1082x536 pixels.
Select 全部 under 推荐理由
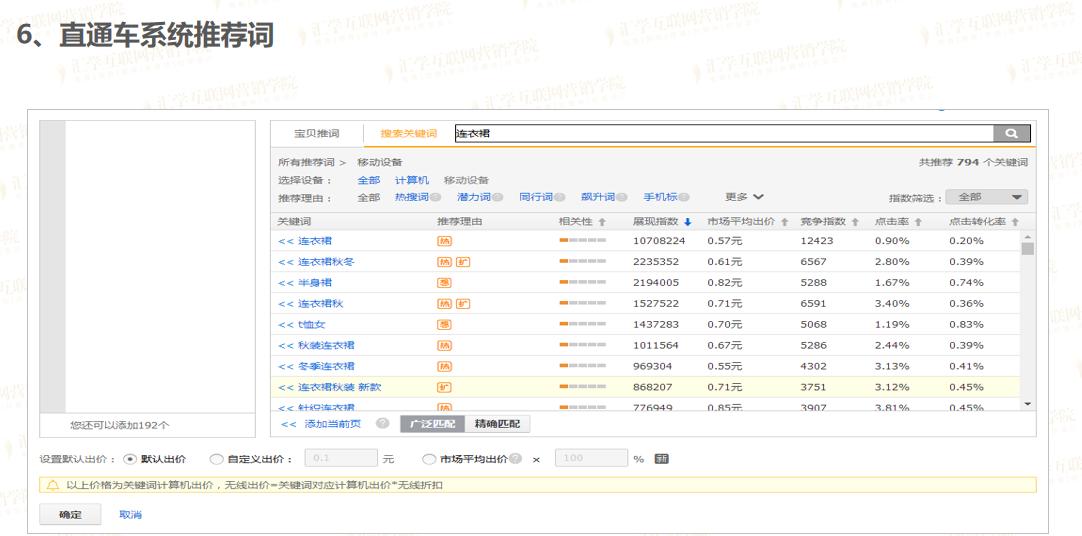pyautogui.click(x=368, y=197)
